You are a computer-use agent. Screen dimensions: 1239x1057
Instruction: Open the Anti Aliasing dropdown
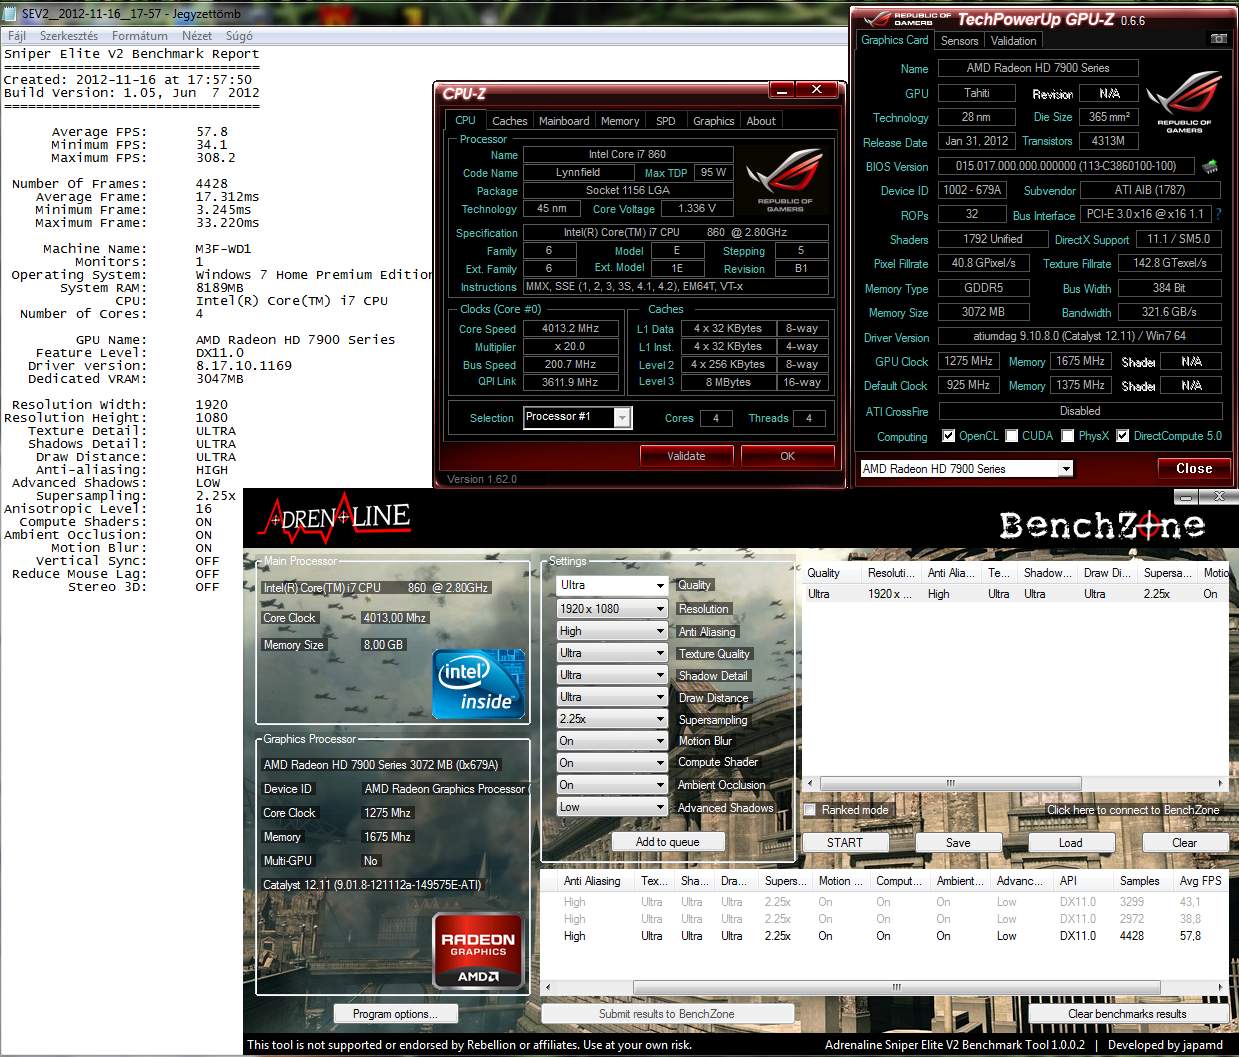612,631
